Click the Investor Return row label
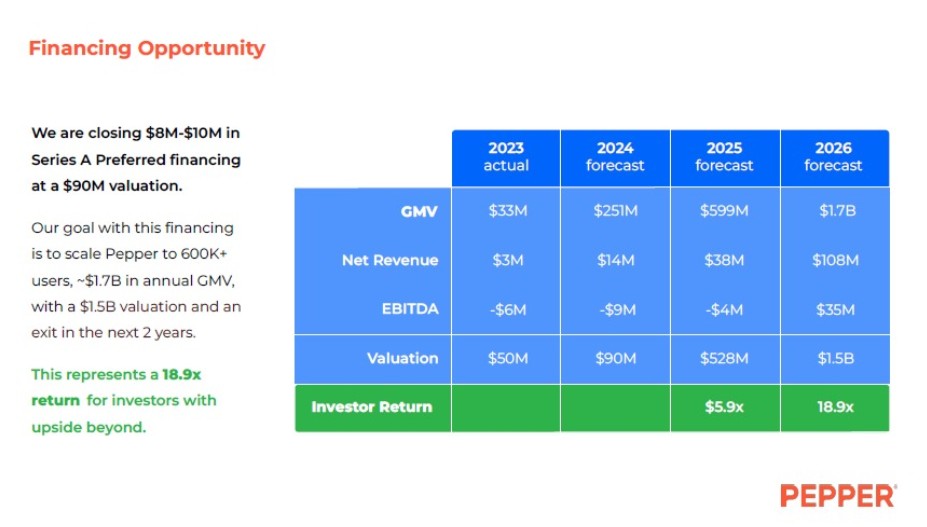The image size is (927, 527). [372, 407]
